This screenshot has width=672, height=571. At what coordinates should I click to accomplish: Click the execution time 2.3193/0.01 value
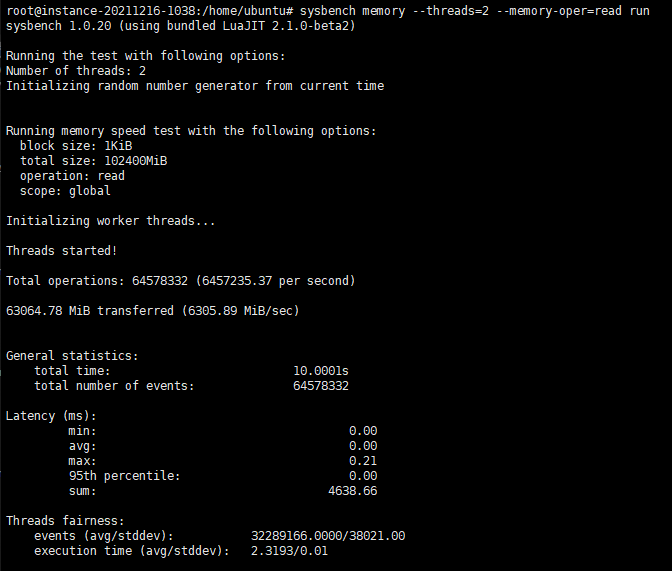click(x=289, y=551)
